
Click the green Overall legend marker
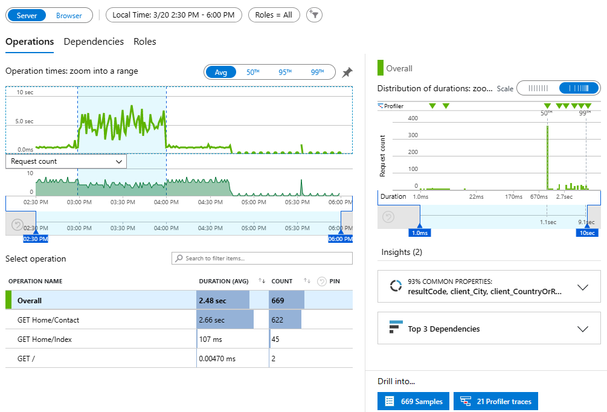380,68
